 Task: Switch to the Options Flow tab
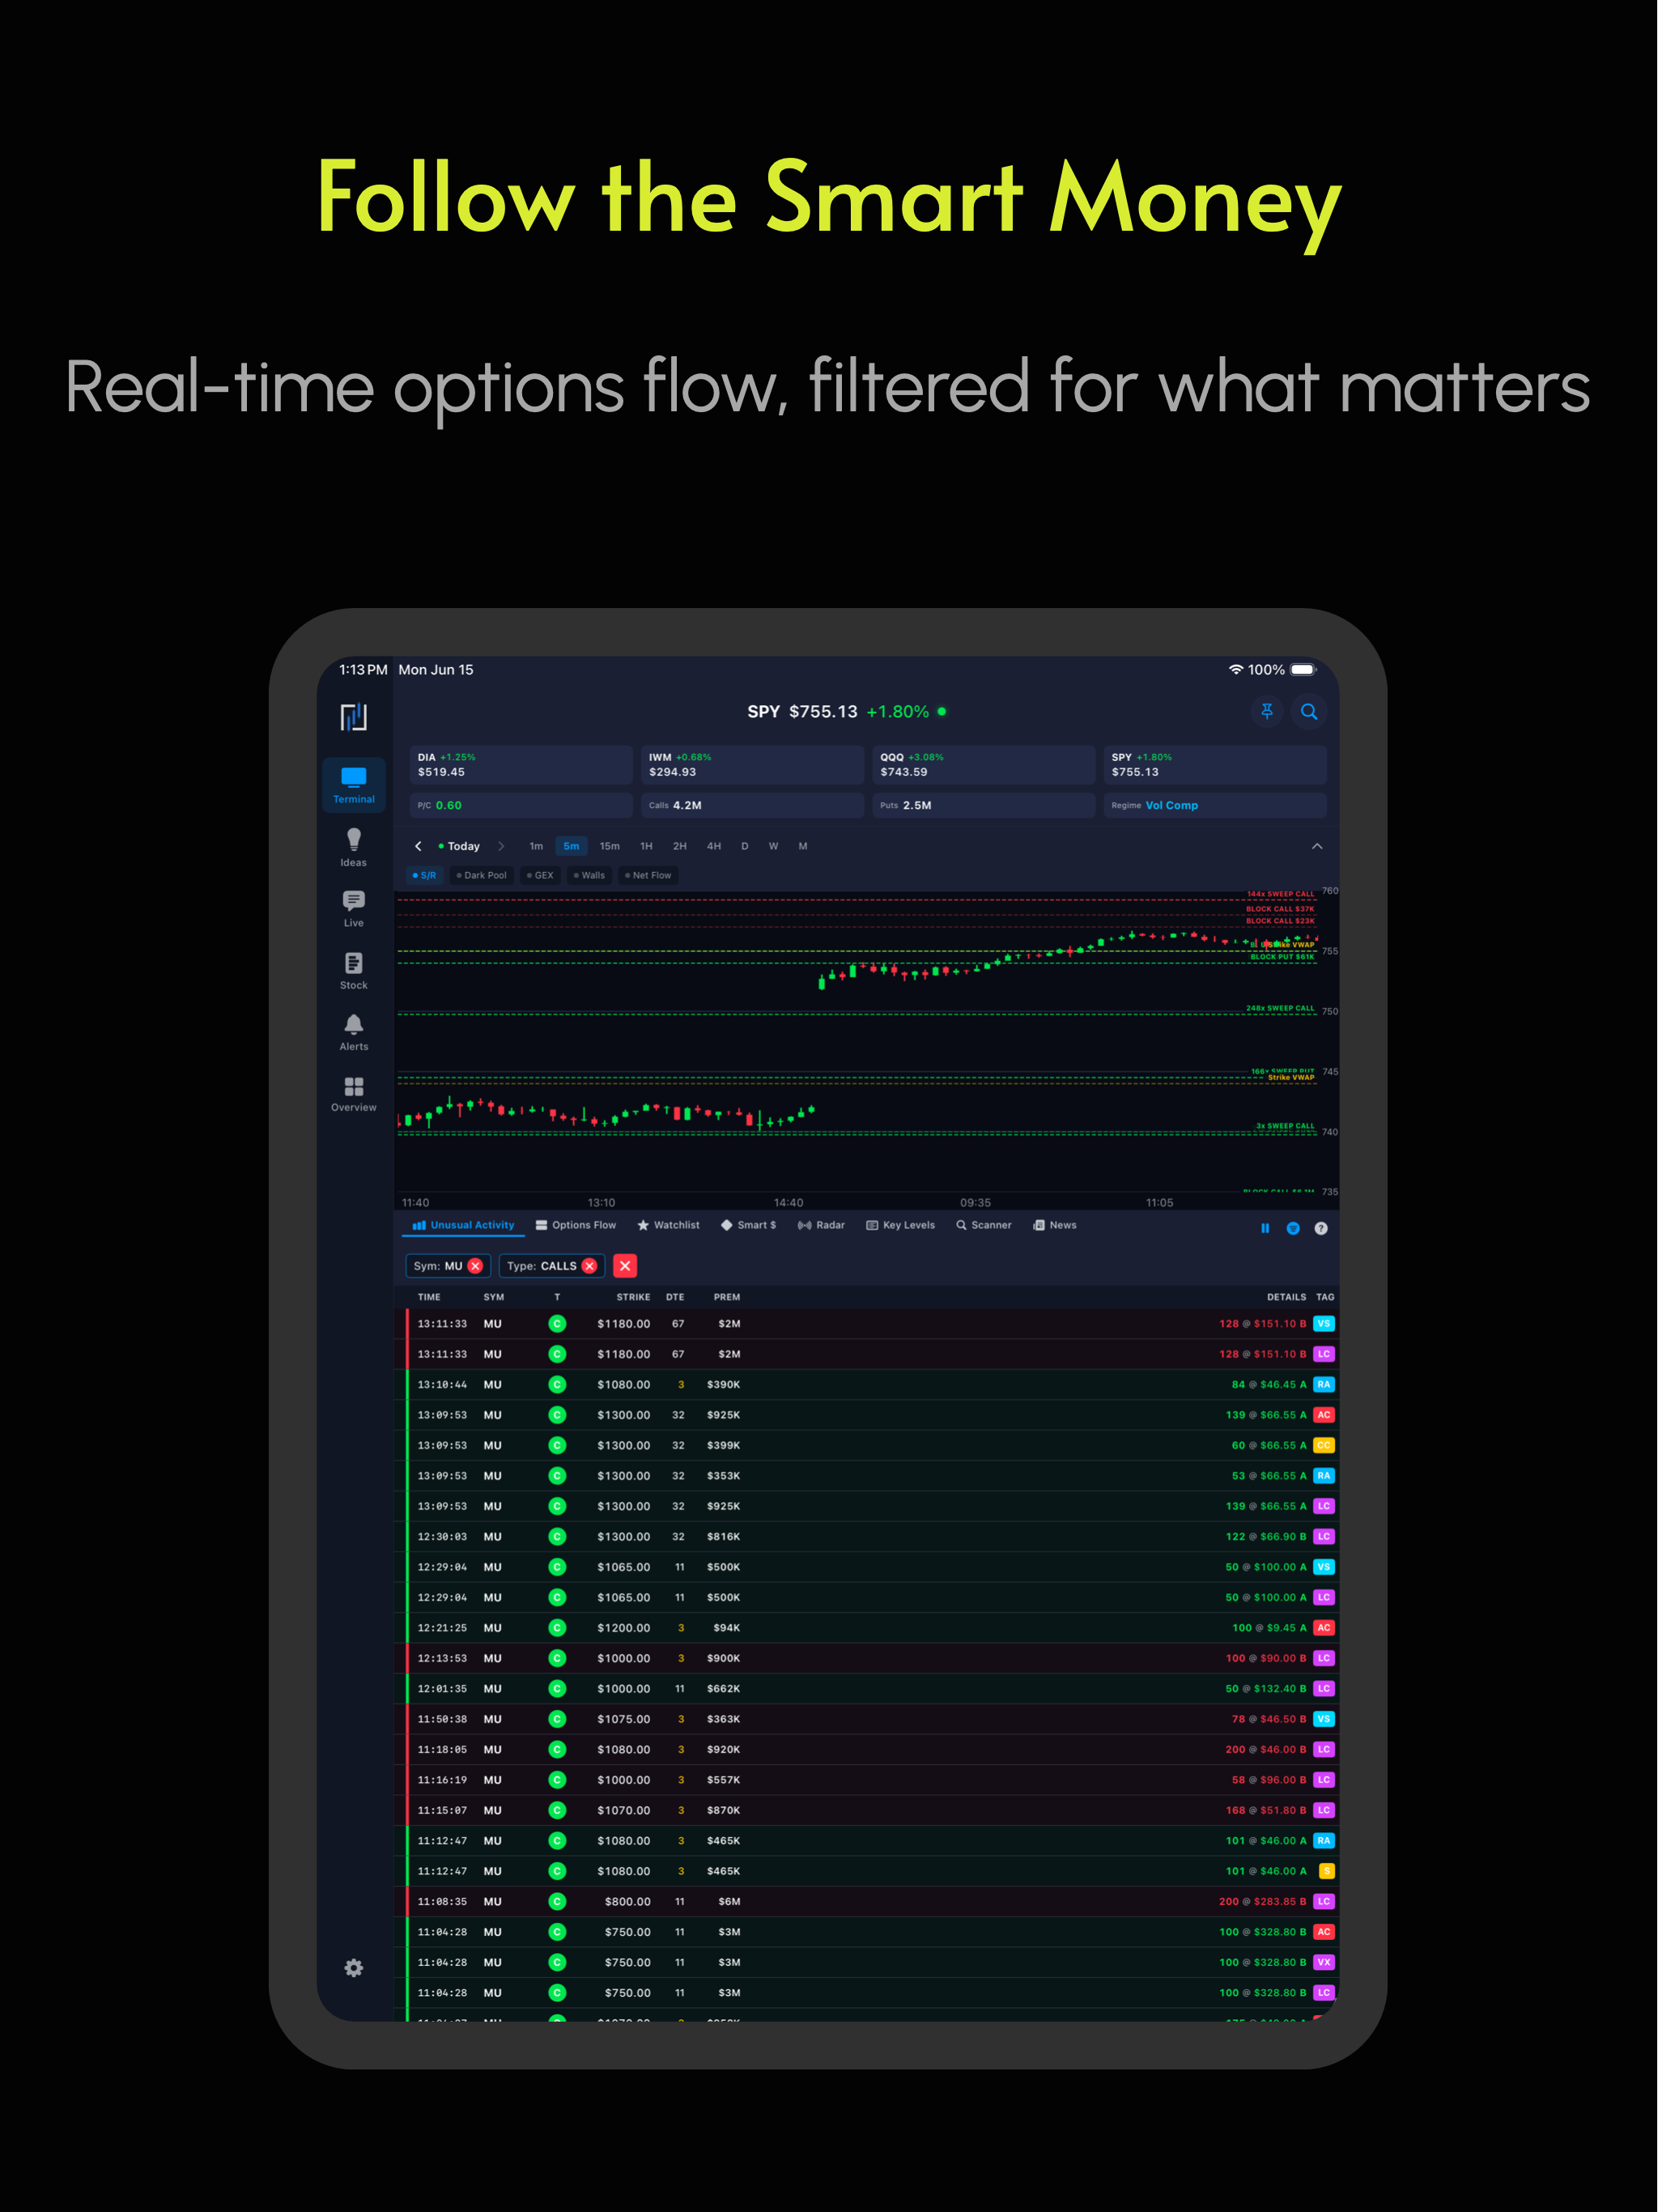(x=576, y=1225)
